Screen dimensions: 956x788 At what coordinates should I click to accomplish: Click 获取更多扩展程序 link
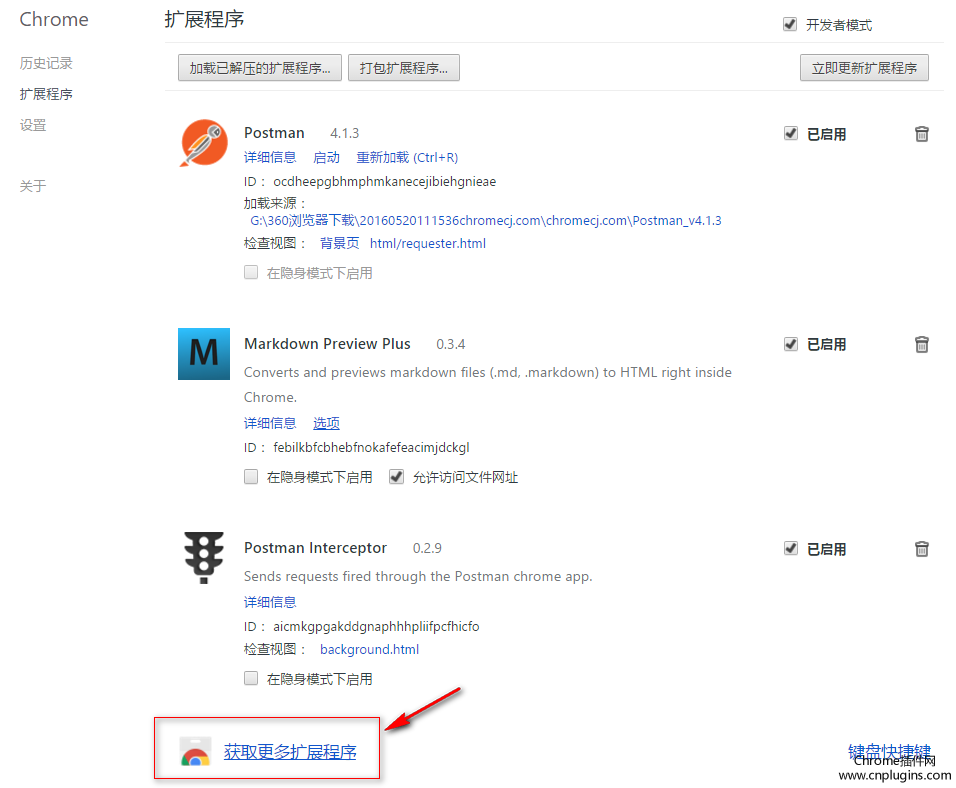(x=290, y=752)
